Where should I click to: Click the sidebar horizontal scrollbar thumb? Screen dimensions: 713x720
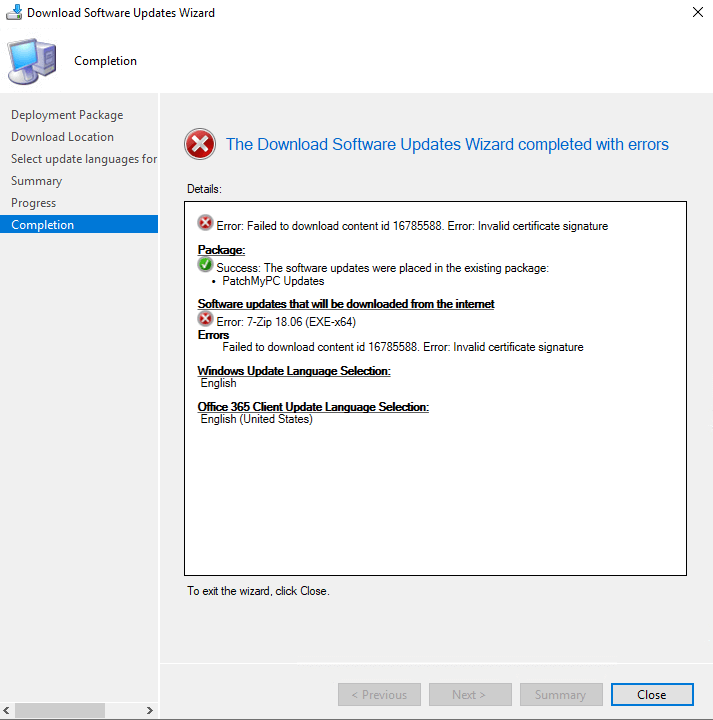click(x=60, y=710)
